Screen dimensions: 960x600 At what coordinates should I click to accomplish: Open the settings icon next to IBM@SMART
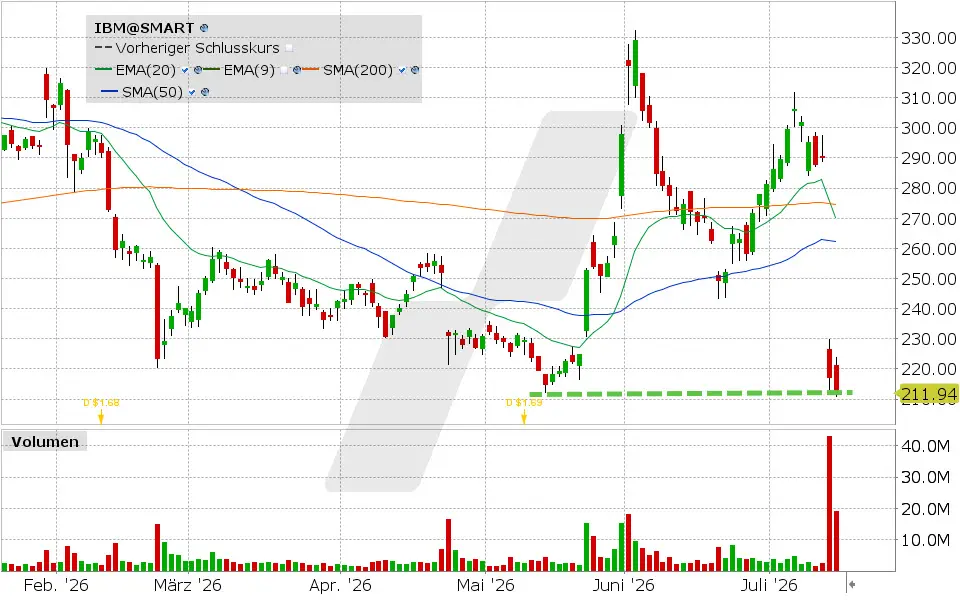[204, 28]
